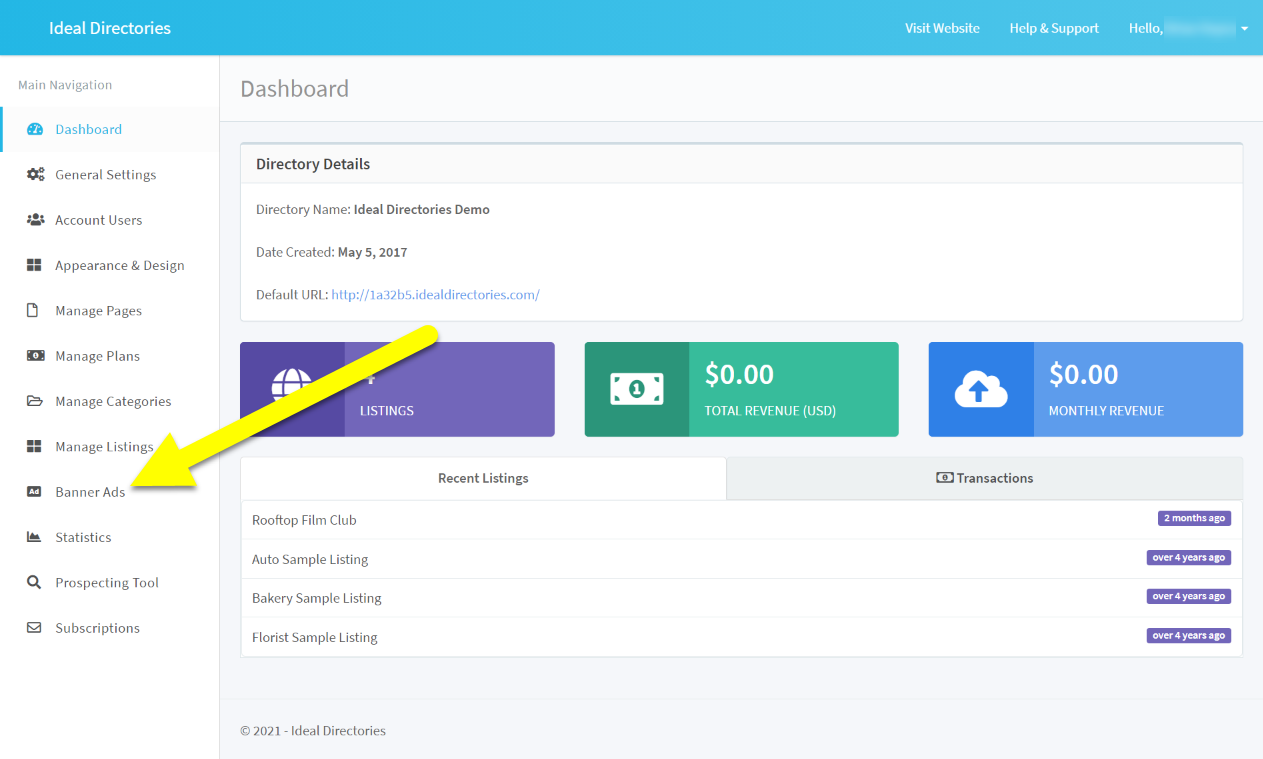Click the Manage Listings grid icon
1263x759 pixels.
click(34, 446)
